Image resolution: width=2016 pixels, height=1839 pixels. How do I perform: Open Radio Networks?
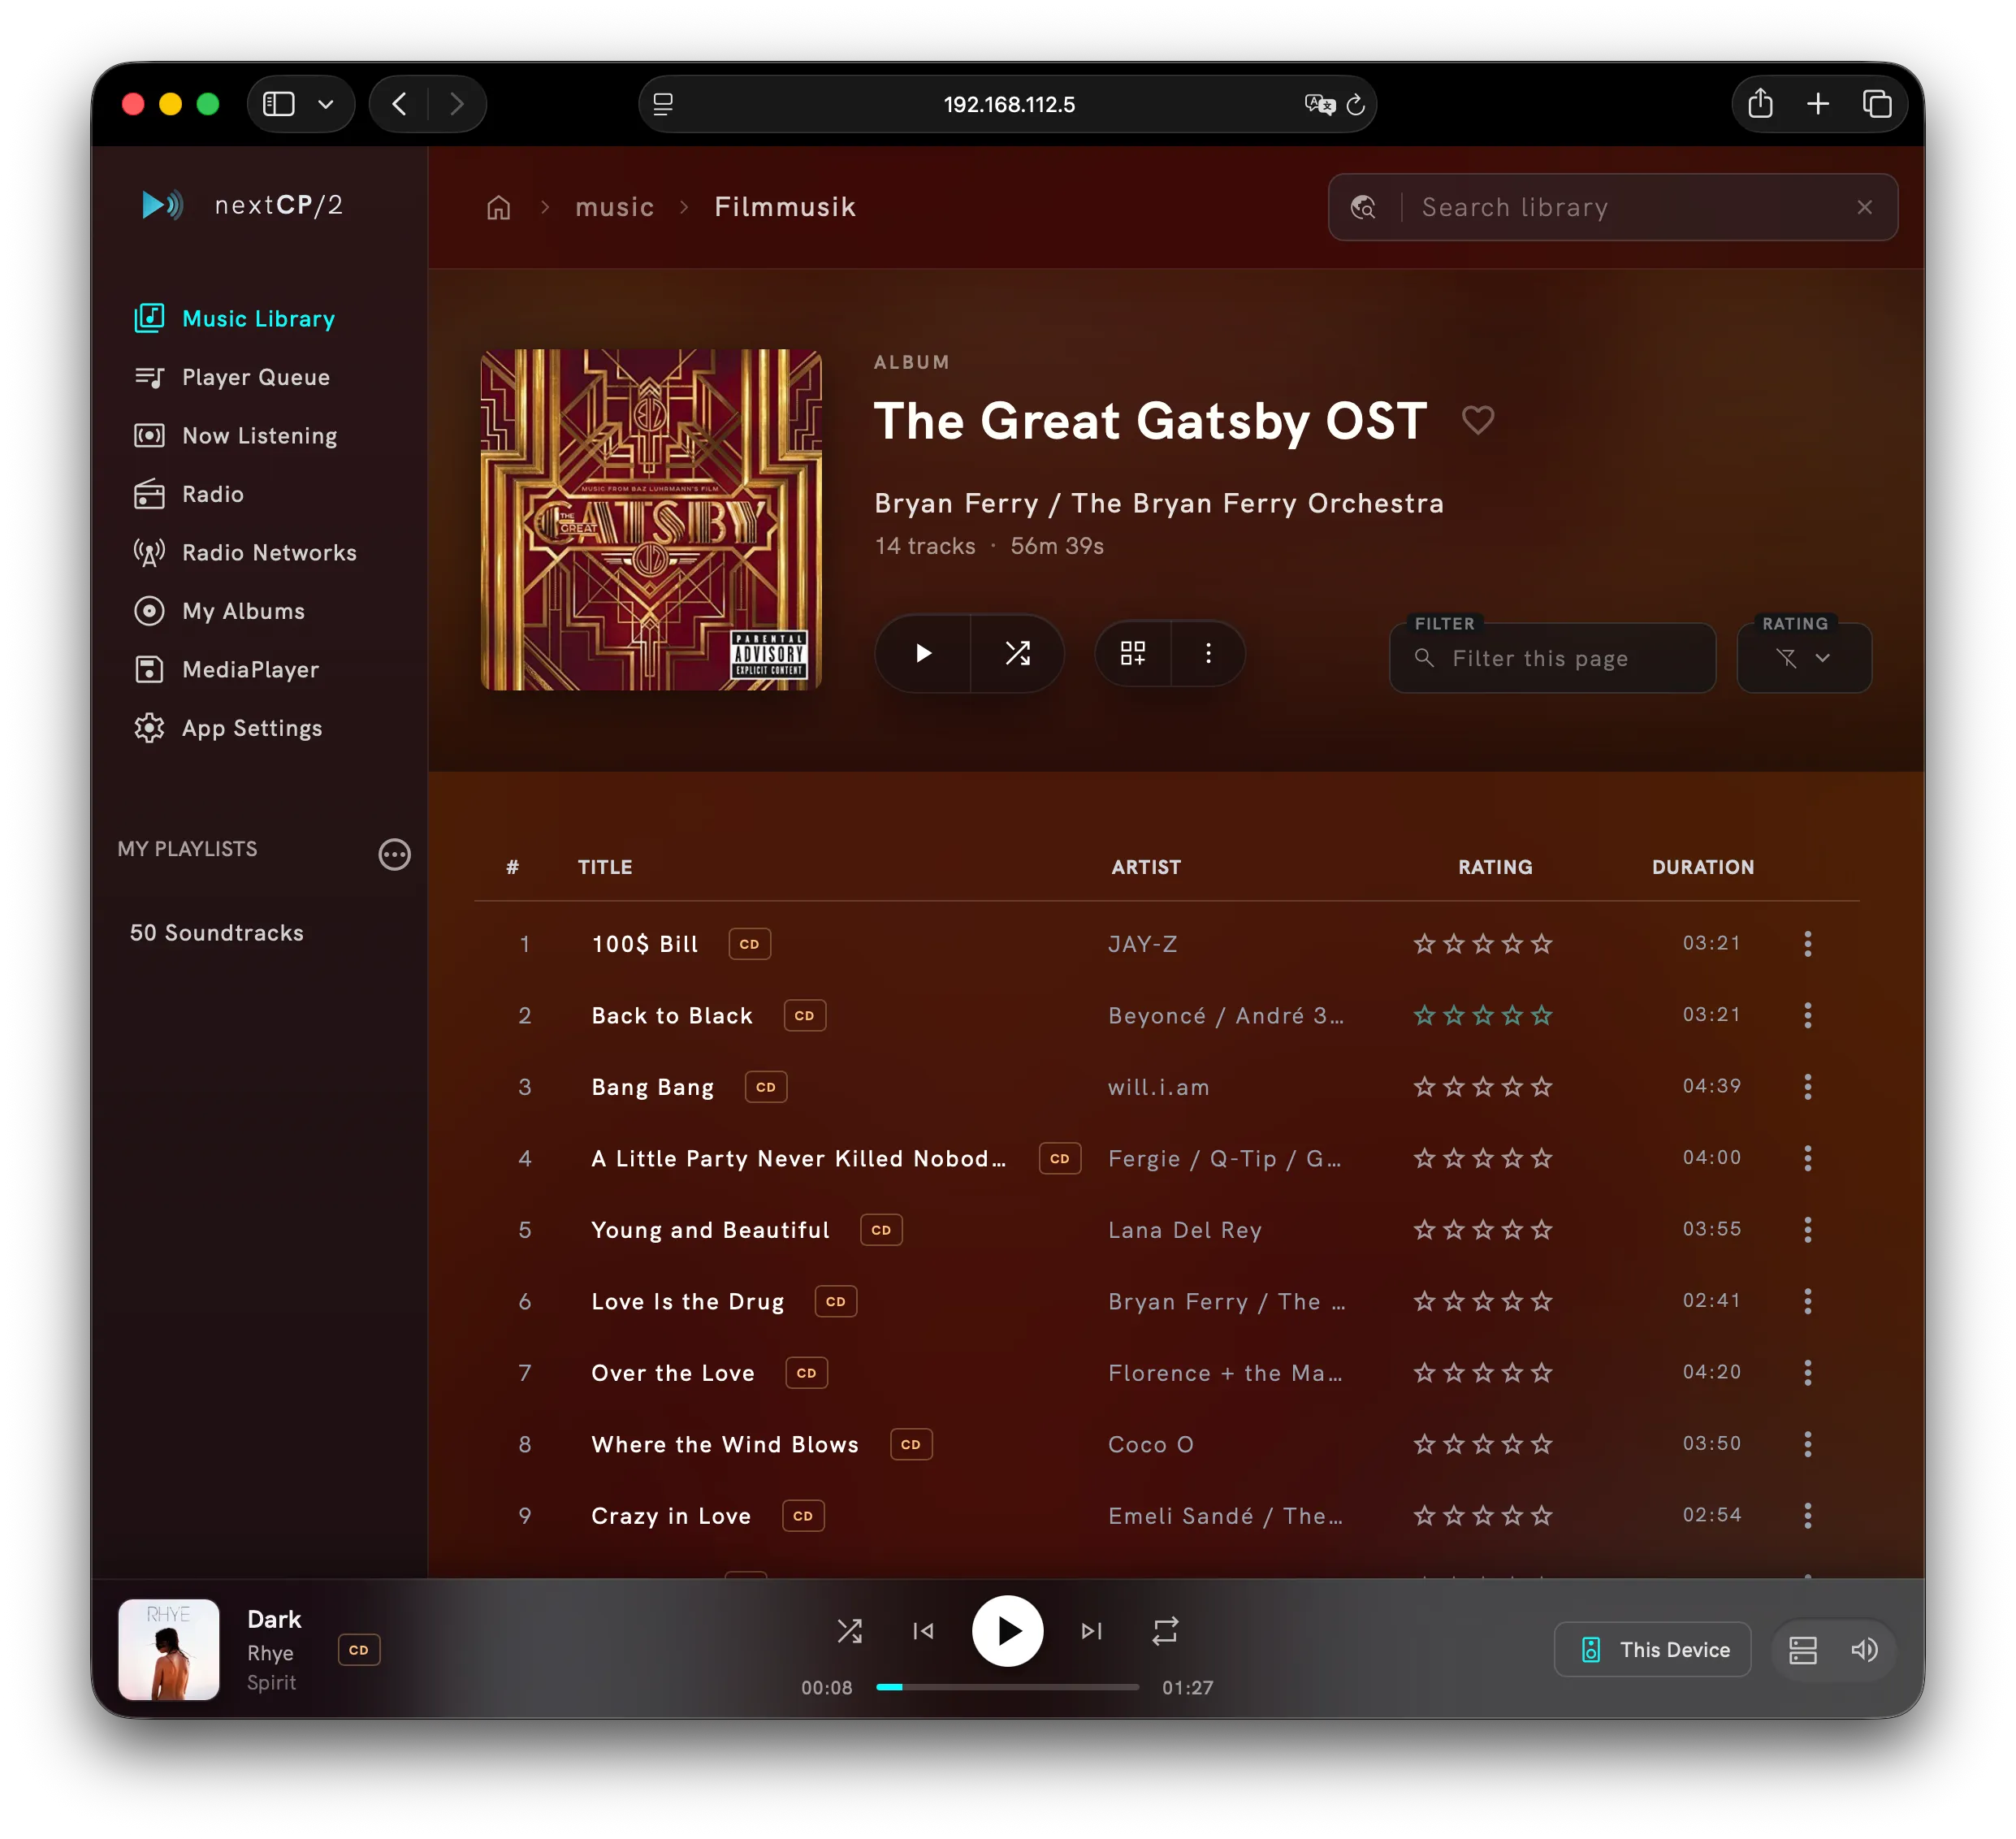click(x=245, y=552)
